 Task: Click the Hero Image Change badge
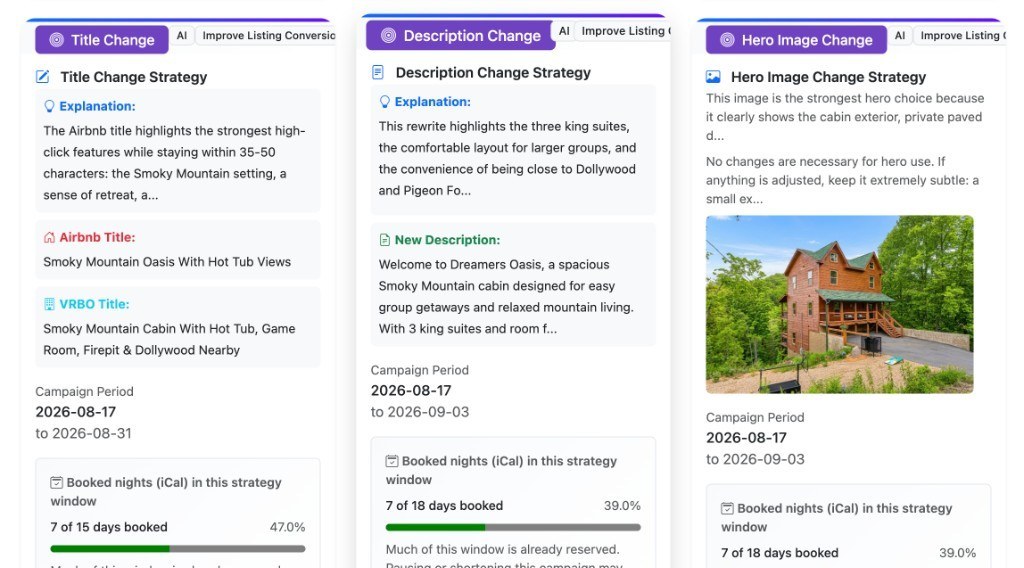click(x=796, y=40)
